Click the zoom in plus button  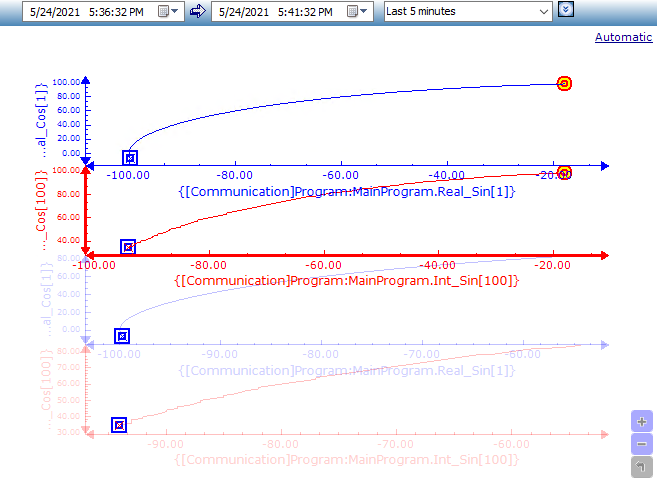(x=642, y=422)
